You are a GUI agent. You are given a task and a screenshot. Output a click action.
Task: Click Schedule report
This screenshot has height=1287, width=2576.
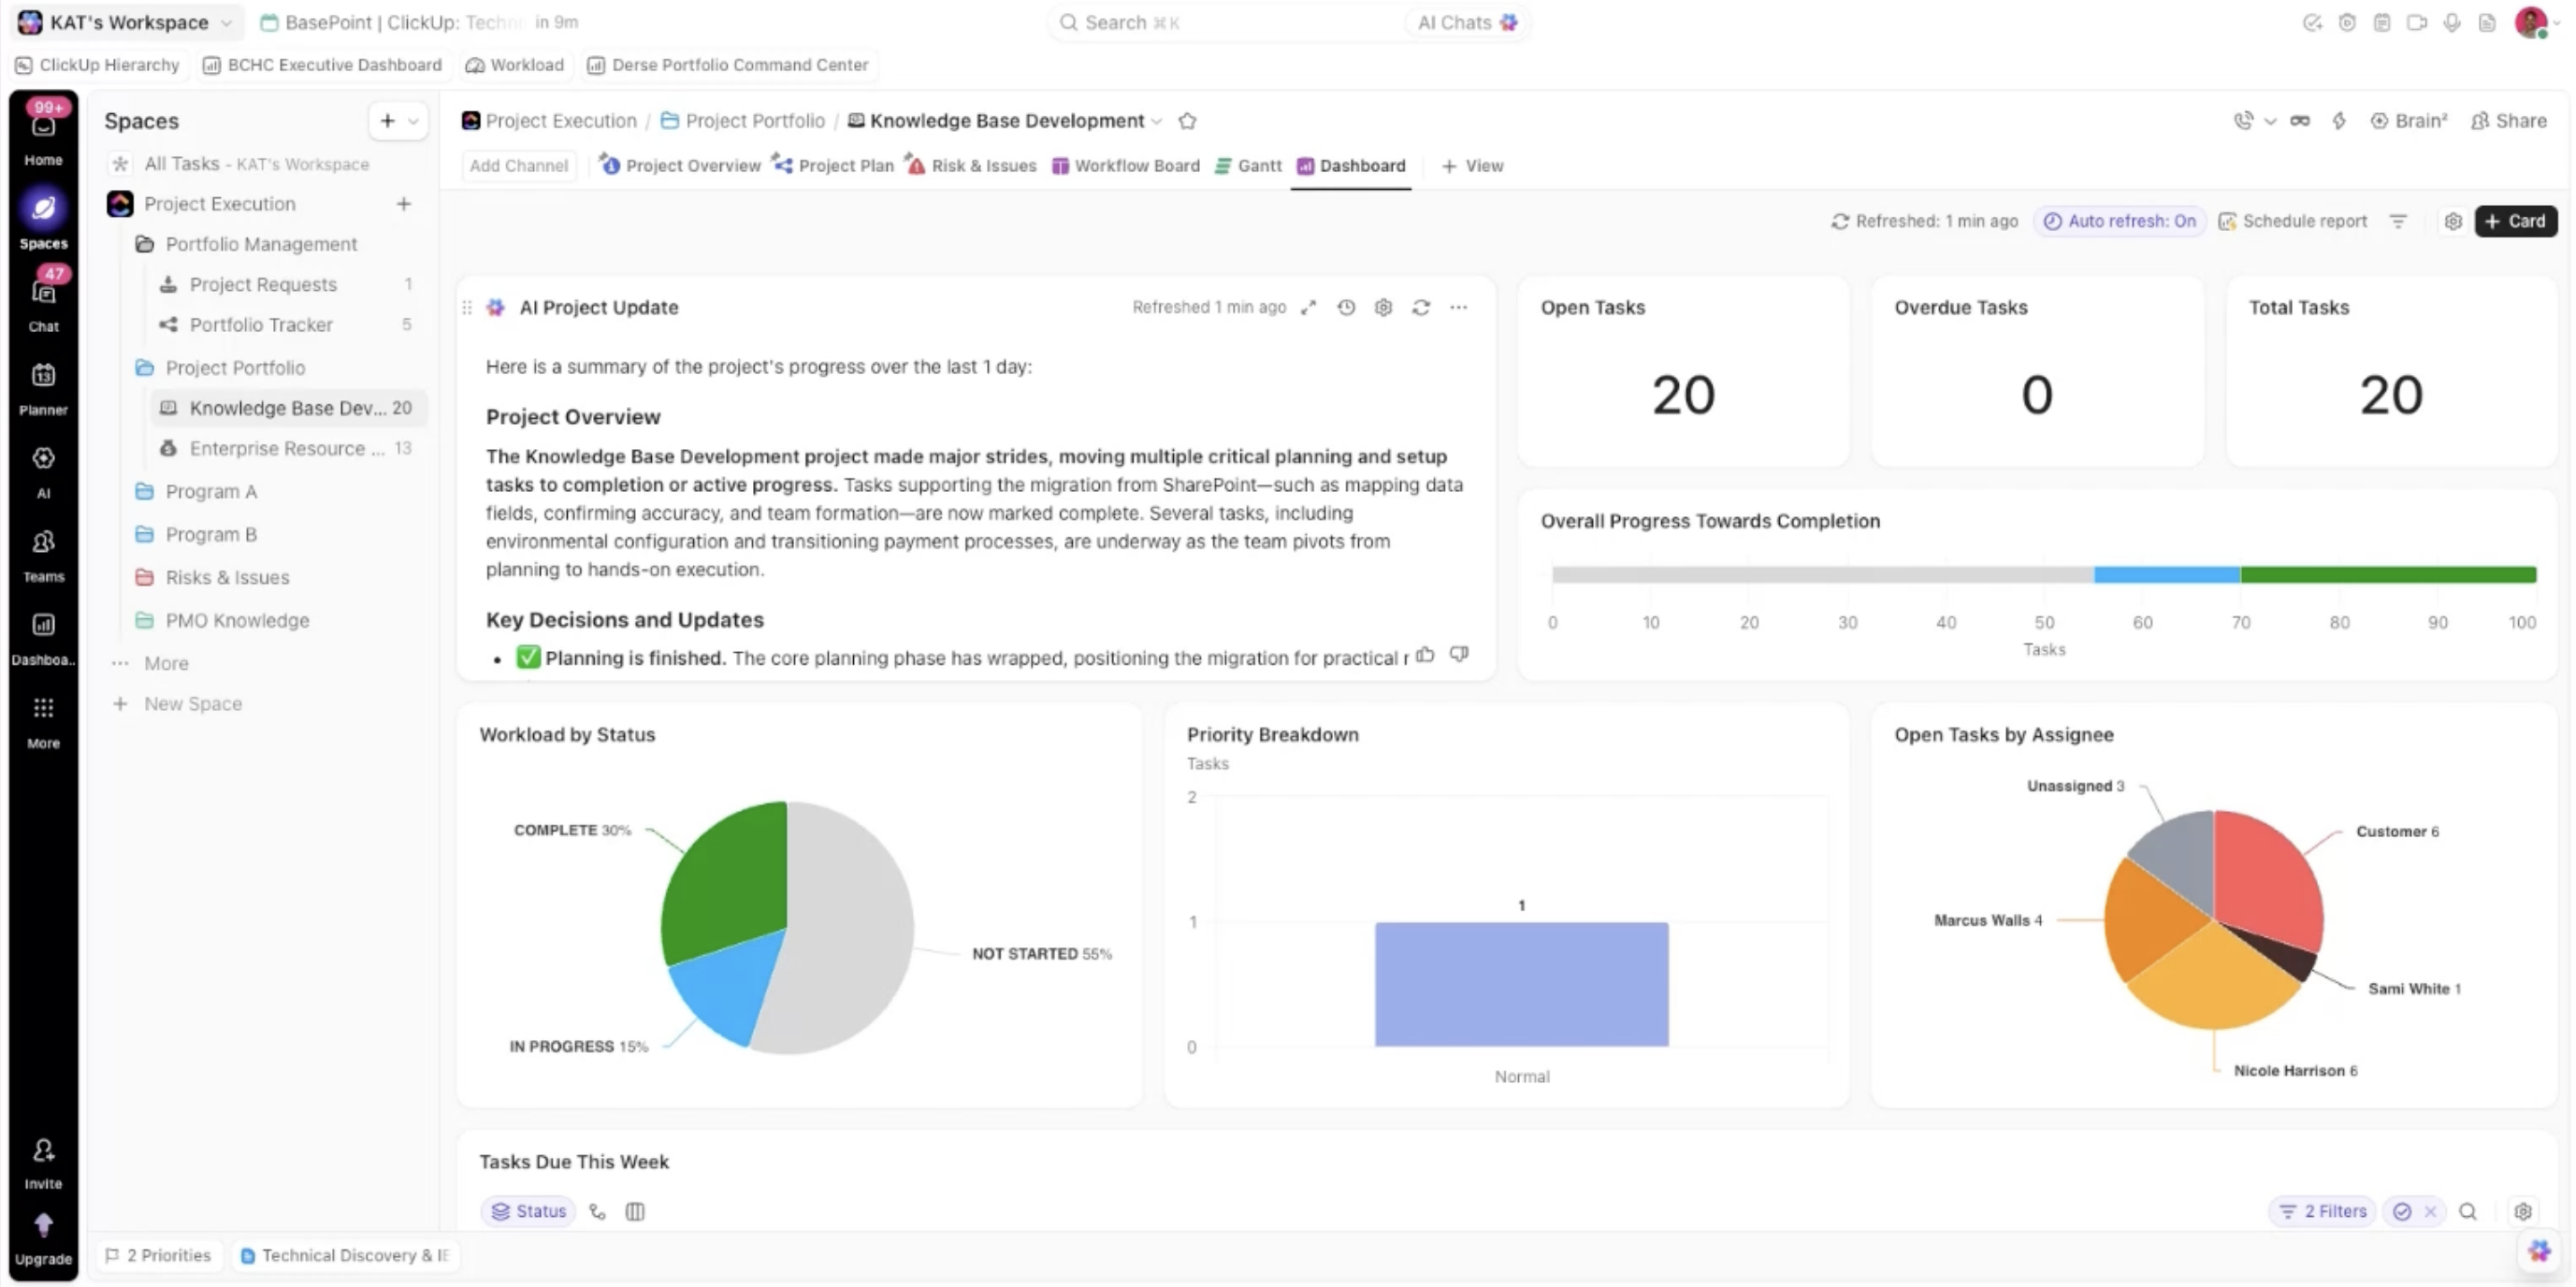tap(2292, 222)
